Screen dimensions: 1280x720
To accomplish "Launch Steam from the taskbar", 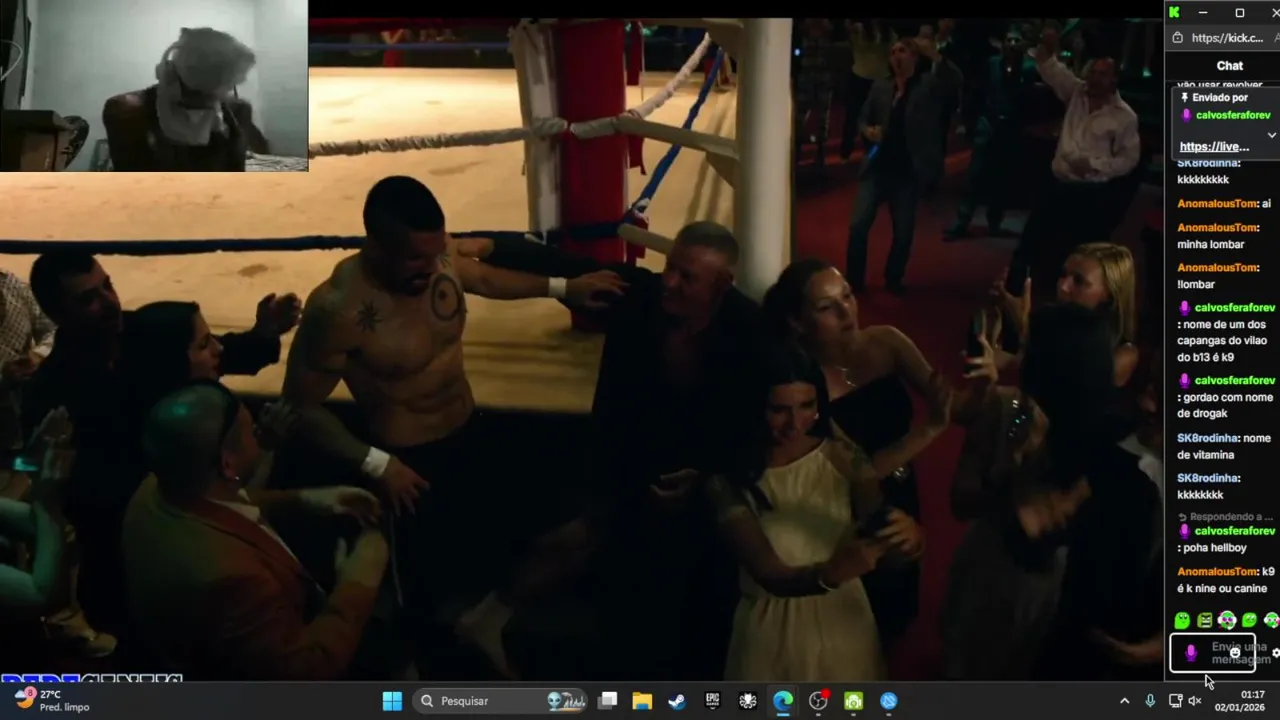I will tap(677, 701).
